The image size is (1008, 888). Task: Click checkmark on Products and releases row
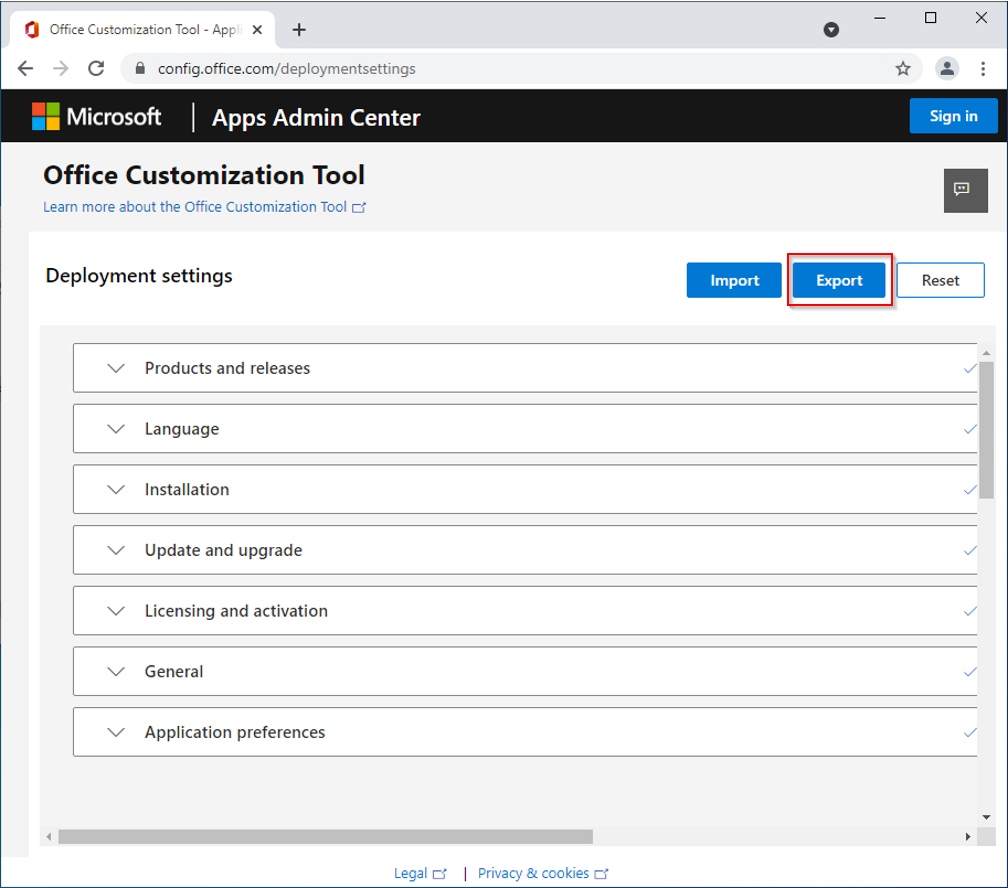pyautogui.click(x=970, y=368)
